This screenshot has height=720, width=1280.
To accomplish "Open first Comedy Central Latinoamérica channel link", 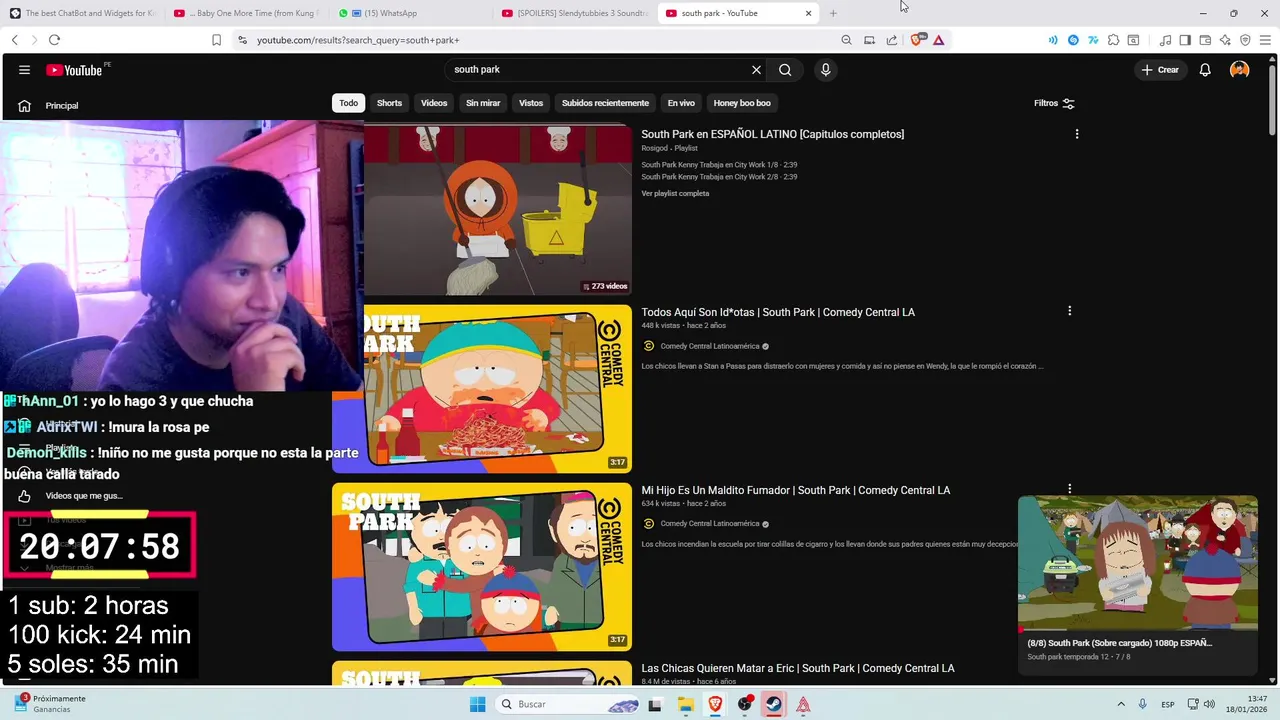I will click(x=709, y=346).
